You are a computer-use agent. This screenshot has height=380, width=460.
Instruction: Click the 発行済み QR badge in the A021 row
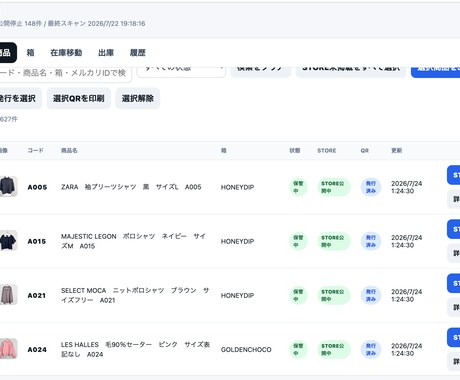[371, 295]
